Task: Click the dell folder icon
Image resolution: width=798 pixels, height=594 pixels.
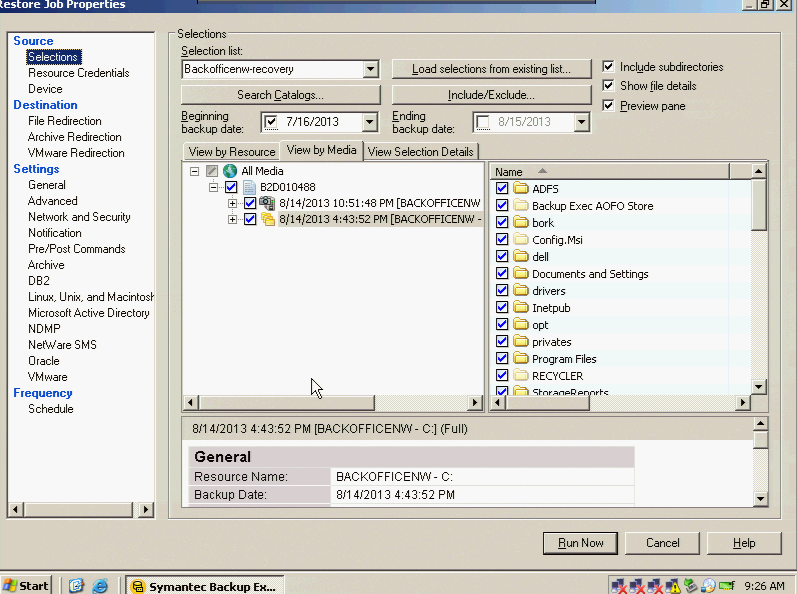Action: click(x=521, y=256)
